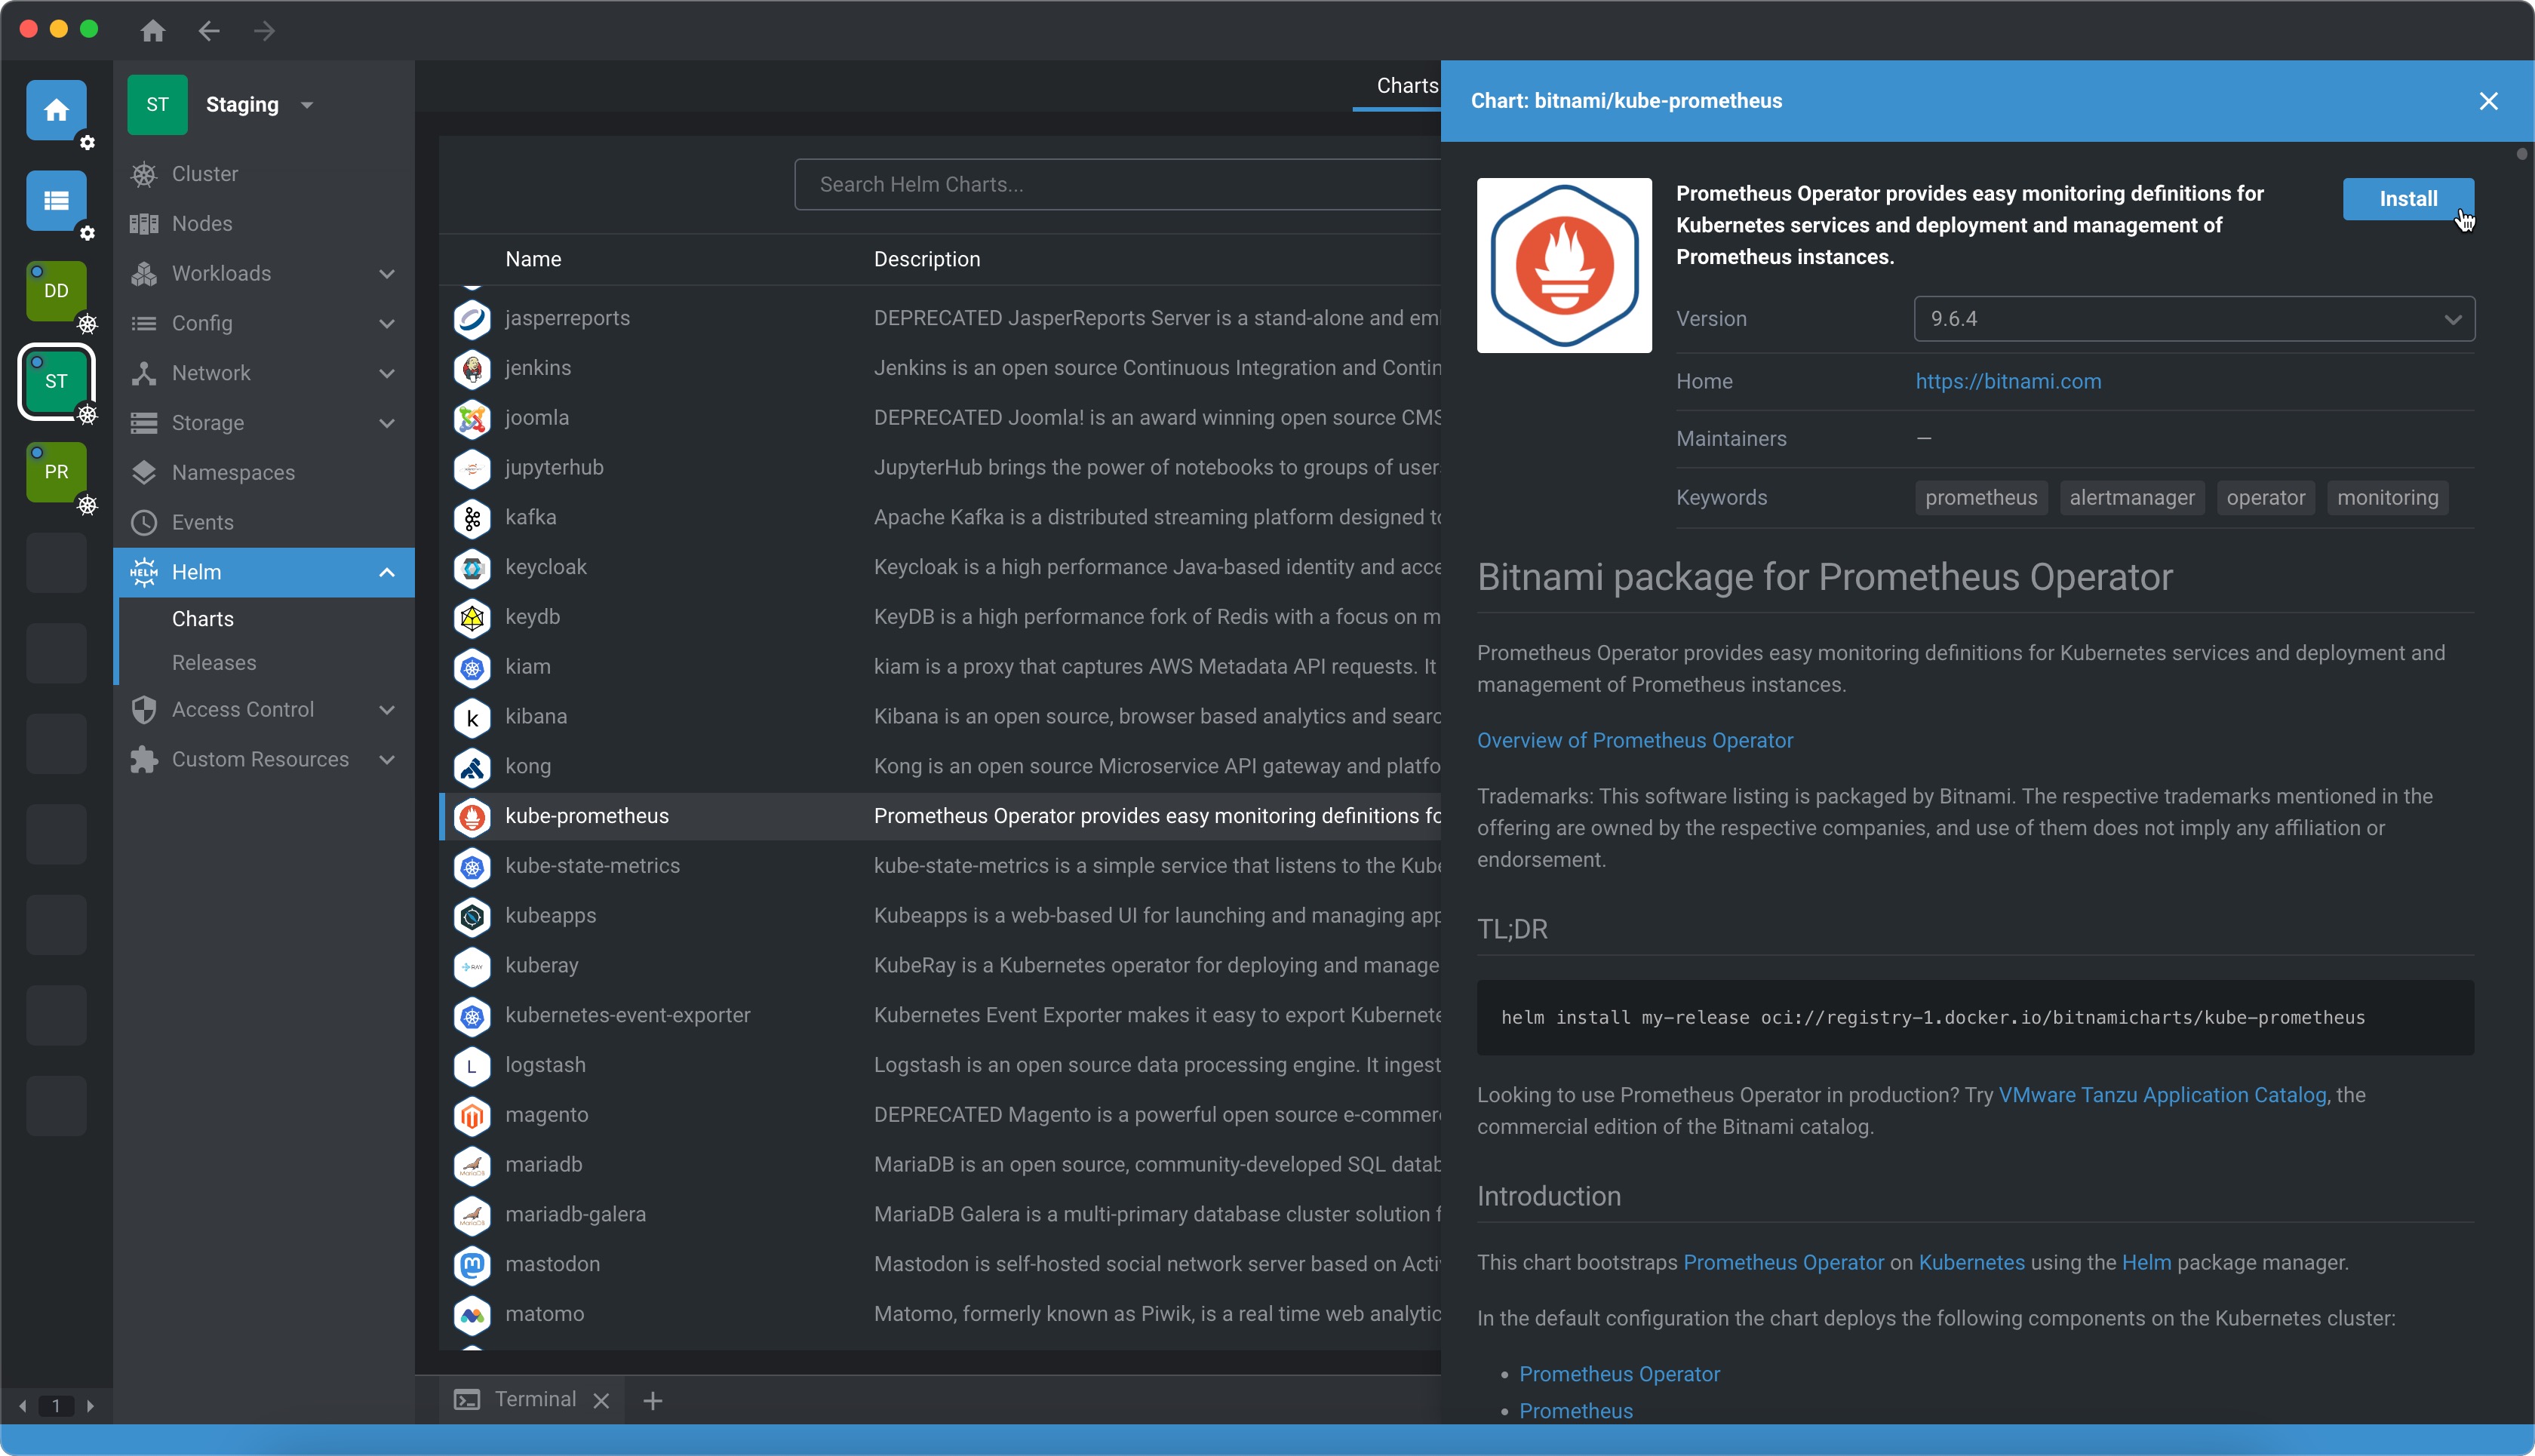Click the home catalog icon in hotbar
2535x1456 pixels.
point(56,110)
